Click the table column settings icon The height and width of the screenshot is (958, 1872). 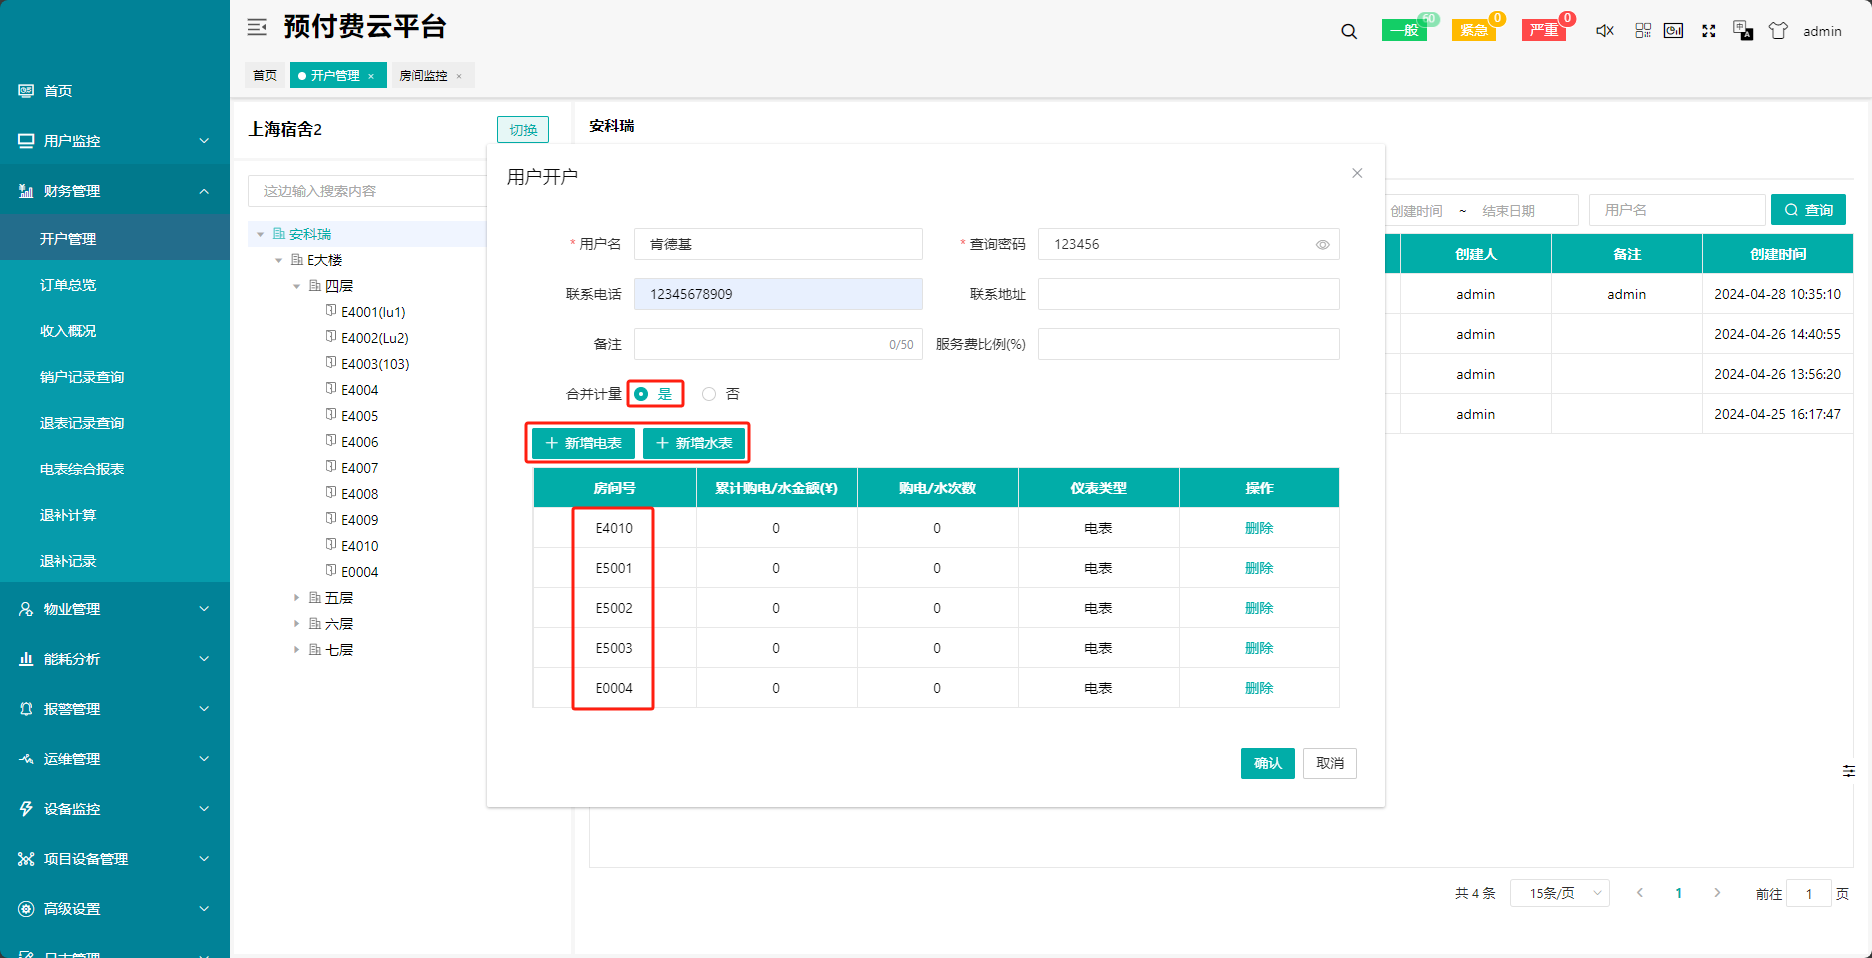(1849, 771)
